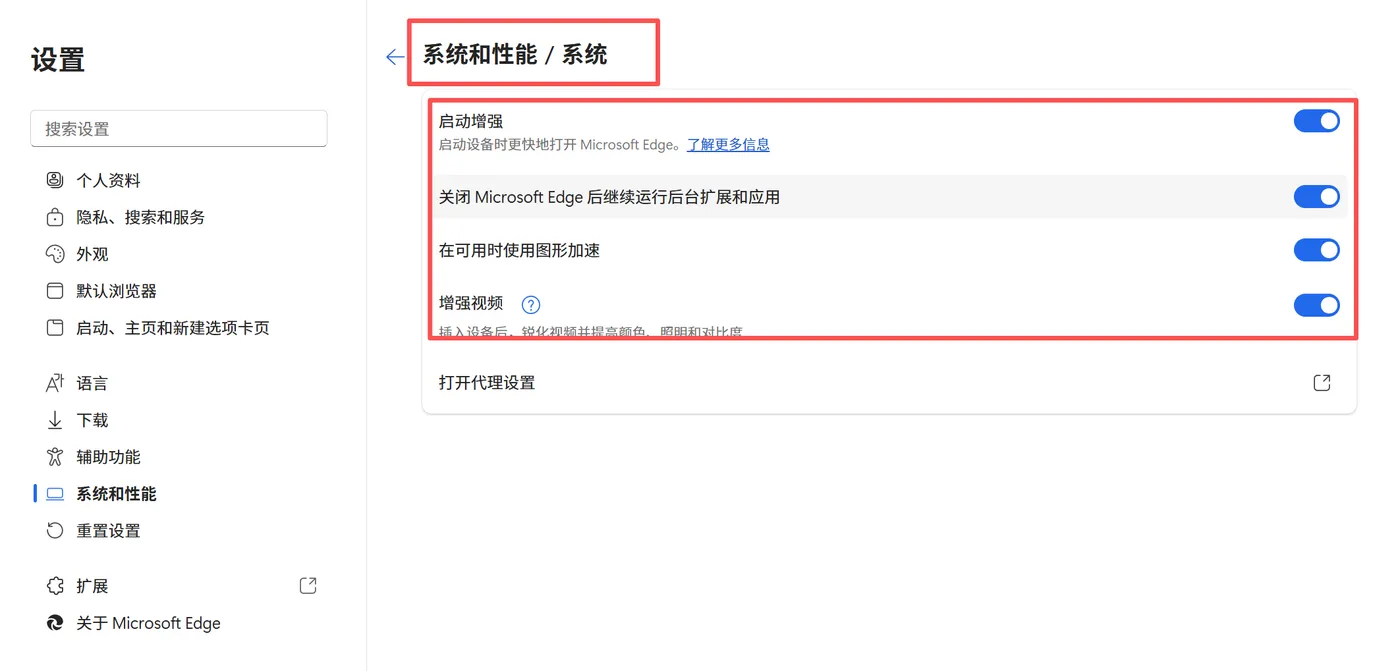The image size is (1400, 671).
Task: Click the help question mark beside 增强视频
Action: (x=531, y=305)
